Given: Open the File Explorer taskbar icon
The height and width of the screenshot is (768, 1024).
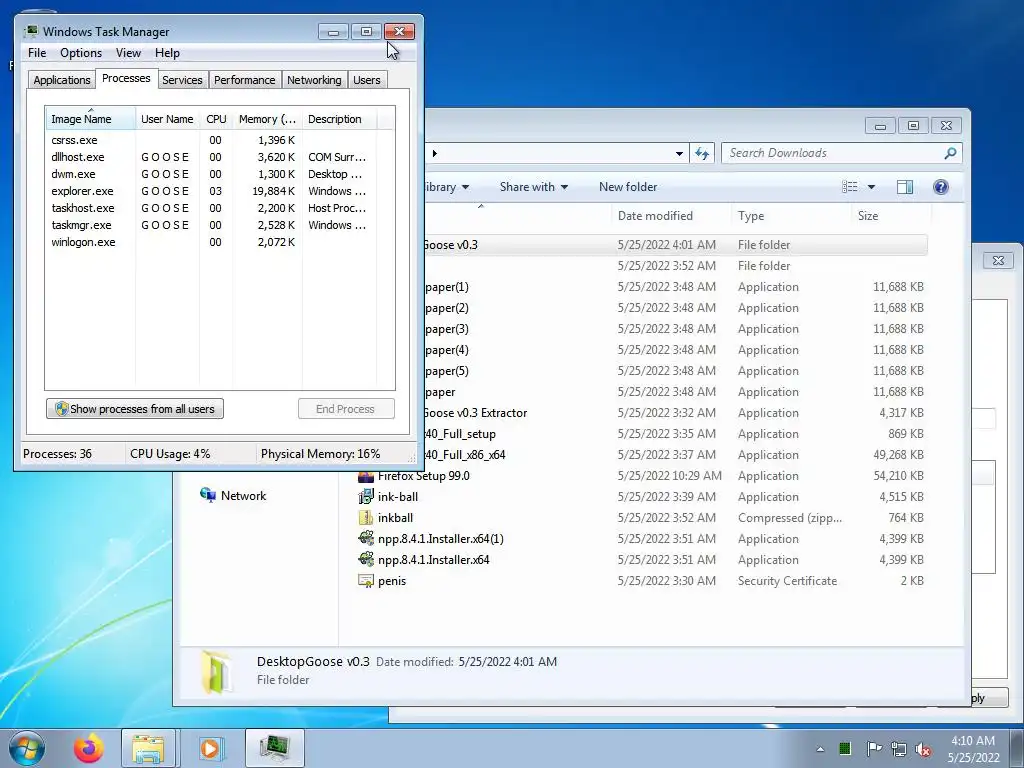Looking at the screenshot, I should click(x=148, y=748).
